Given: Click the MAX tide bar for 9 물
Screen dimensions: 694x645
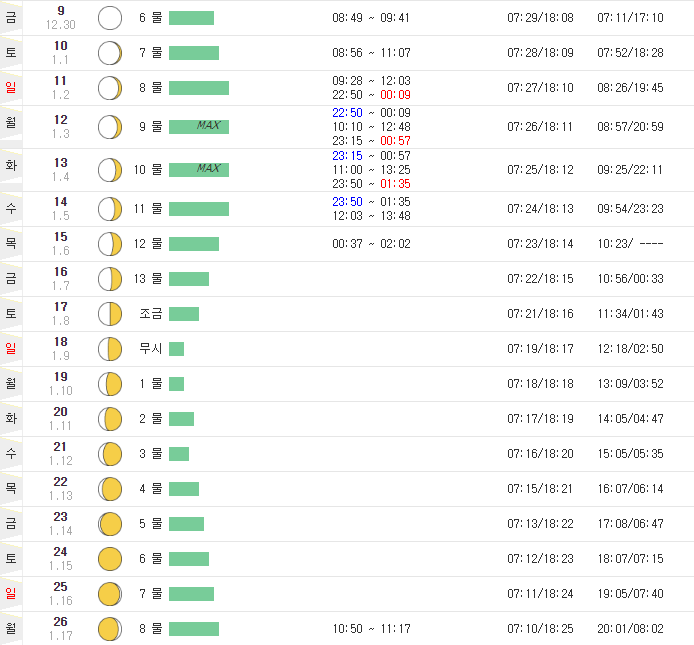Looking at the screenshot, I should pos(199,127).
